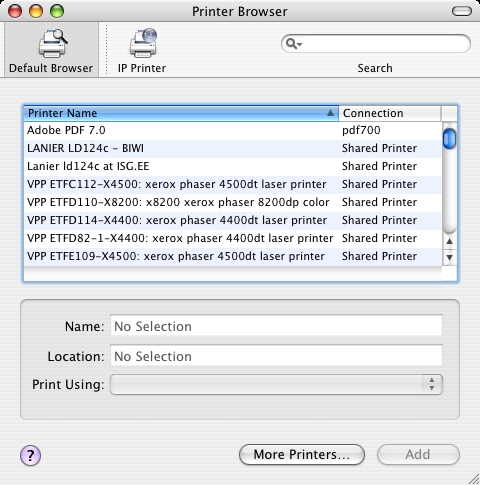Click the blue scrollbar thumb
Image resolution: width=480 pixels, height=485 pixels.
(x=449, y=139)
